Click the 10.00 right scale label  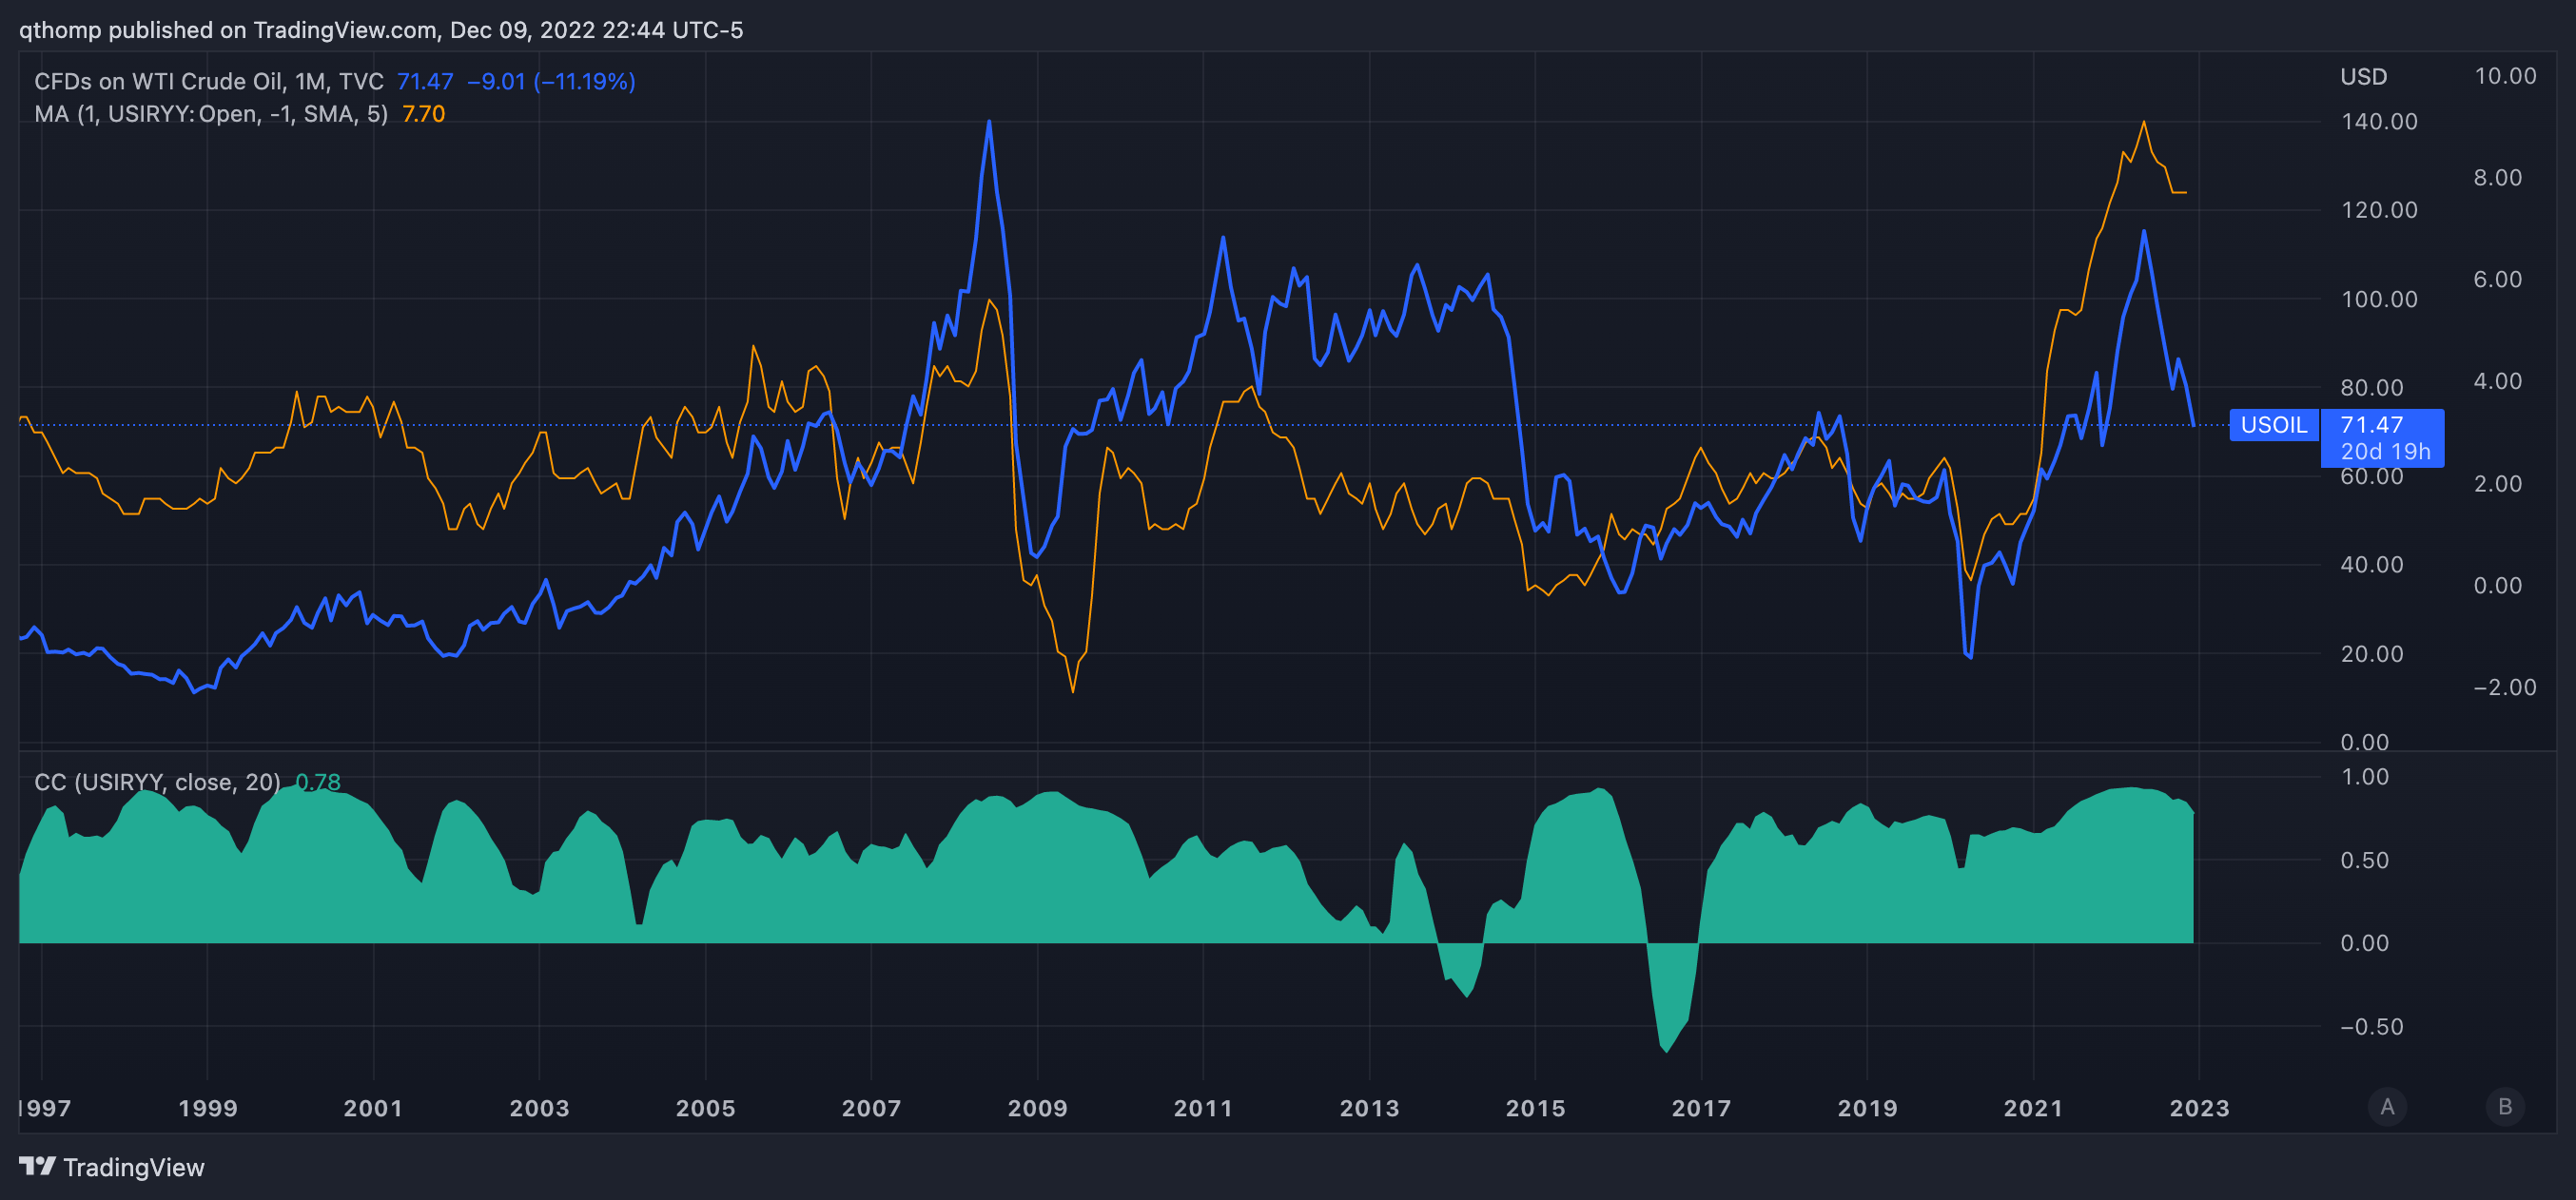pyautogui.click(x=2504, y=77)
